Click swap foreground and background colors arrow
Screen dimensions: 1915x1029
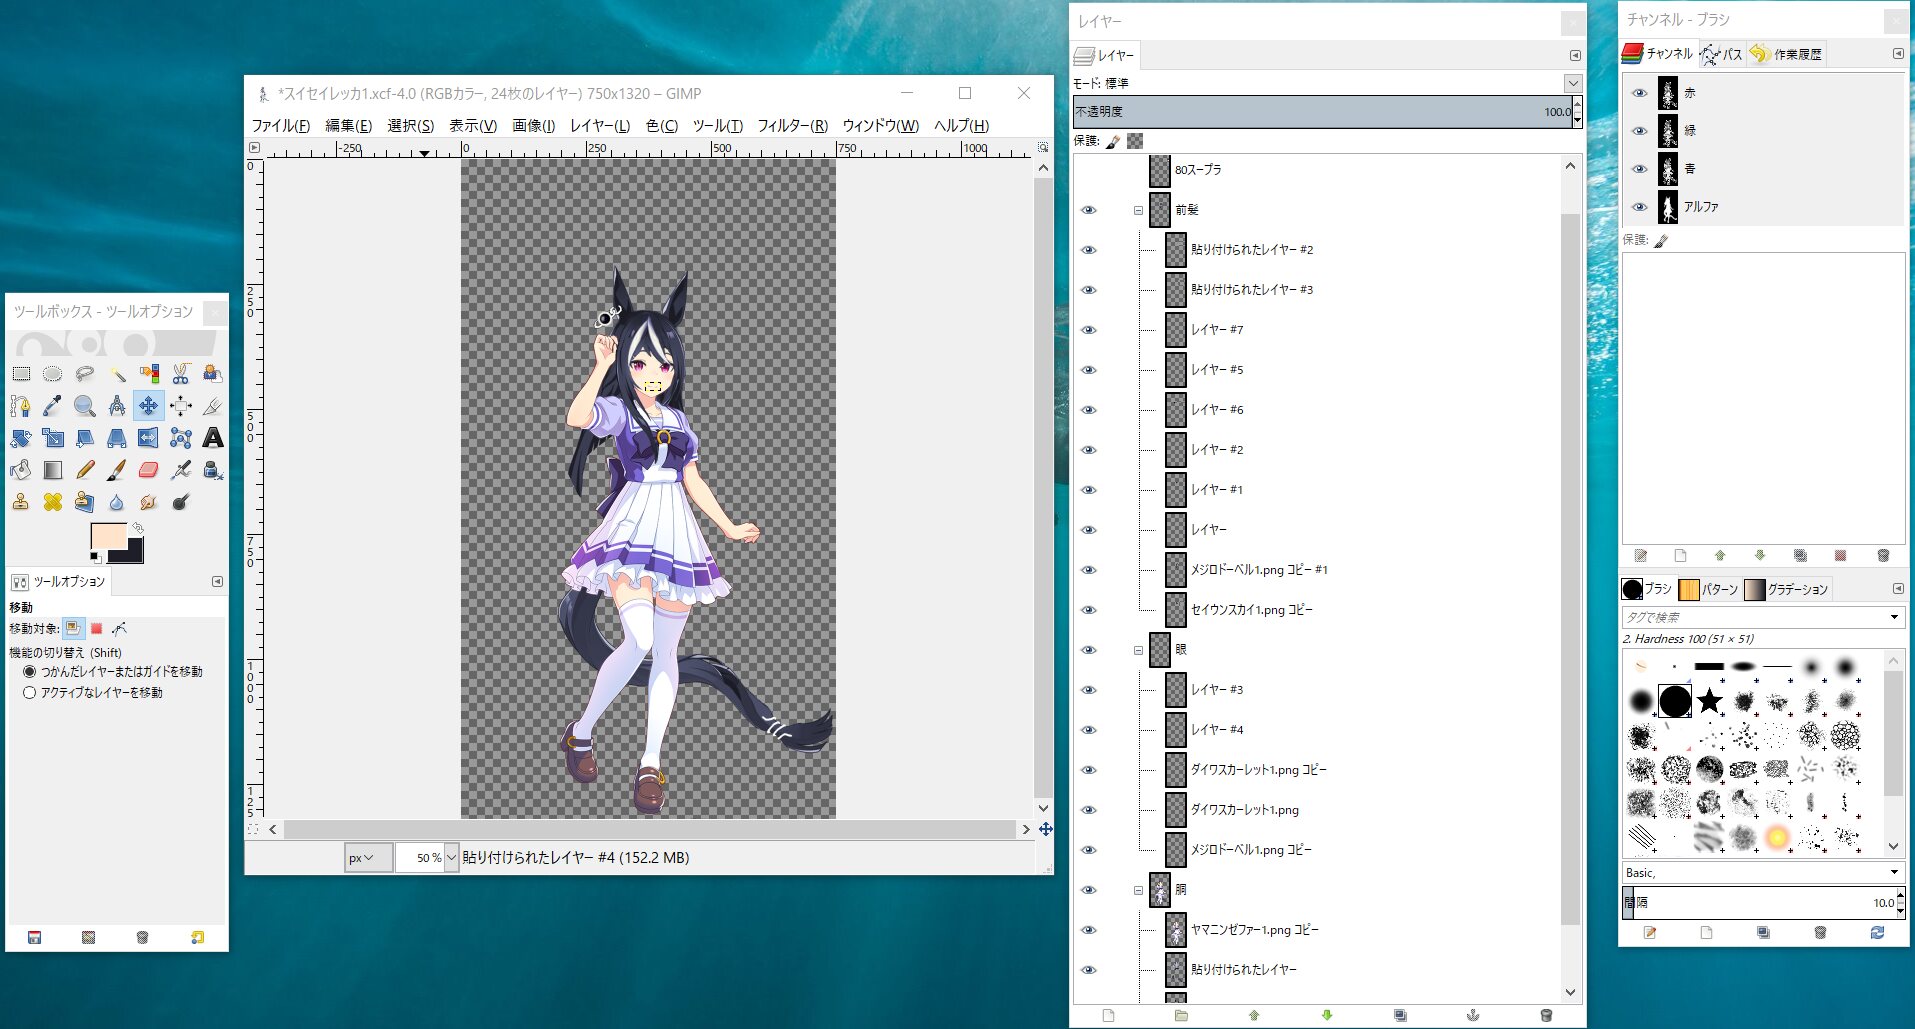tap(138, 527)
